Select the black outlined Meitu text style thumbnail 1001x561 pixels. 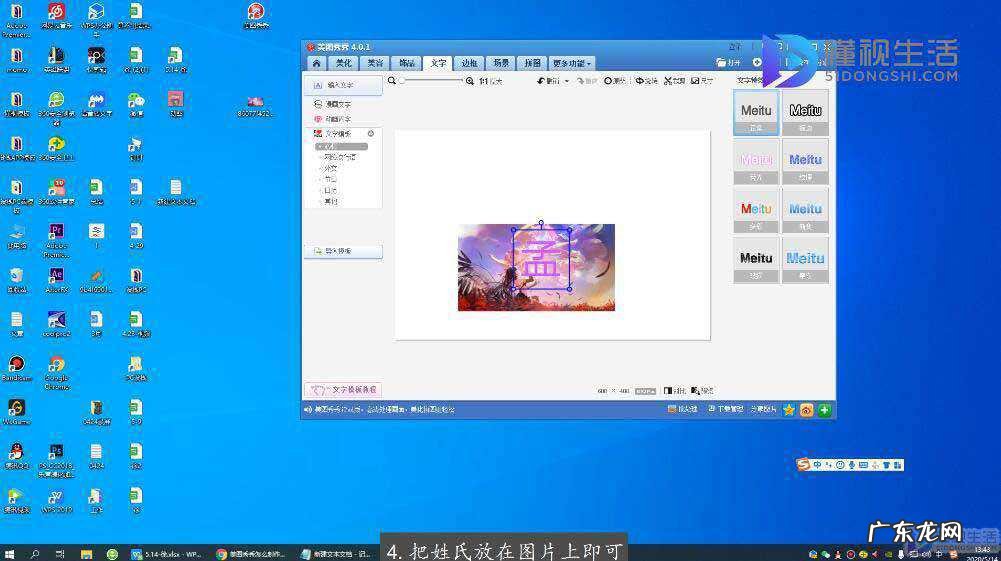805,111
